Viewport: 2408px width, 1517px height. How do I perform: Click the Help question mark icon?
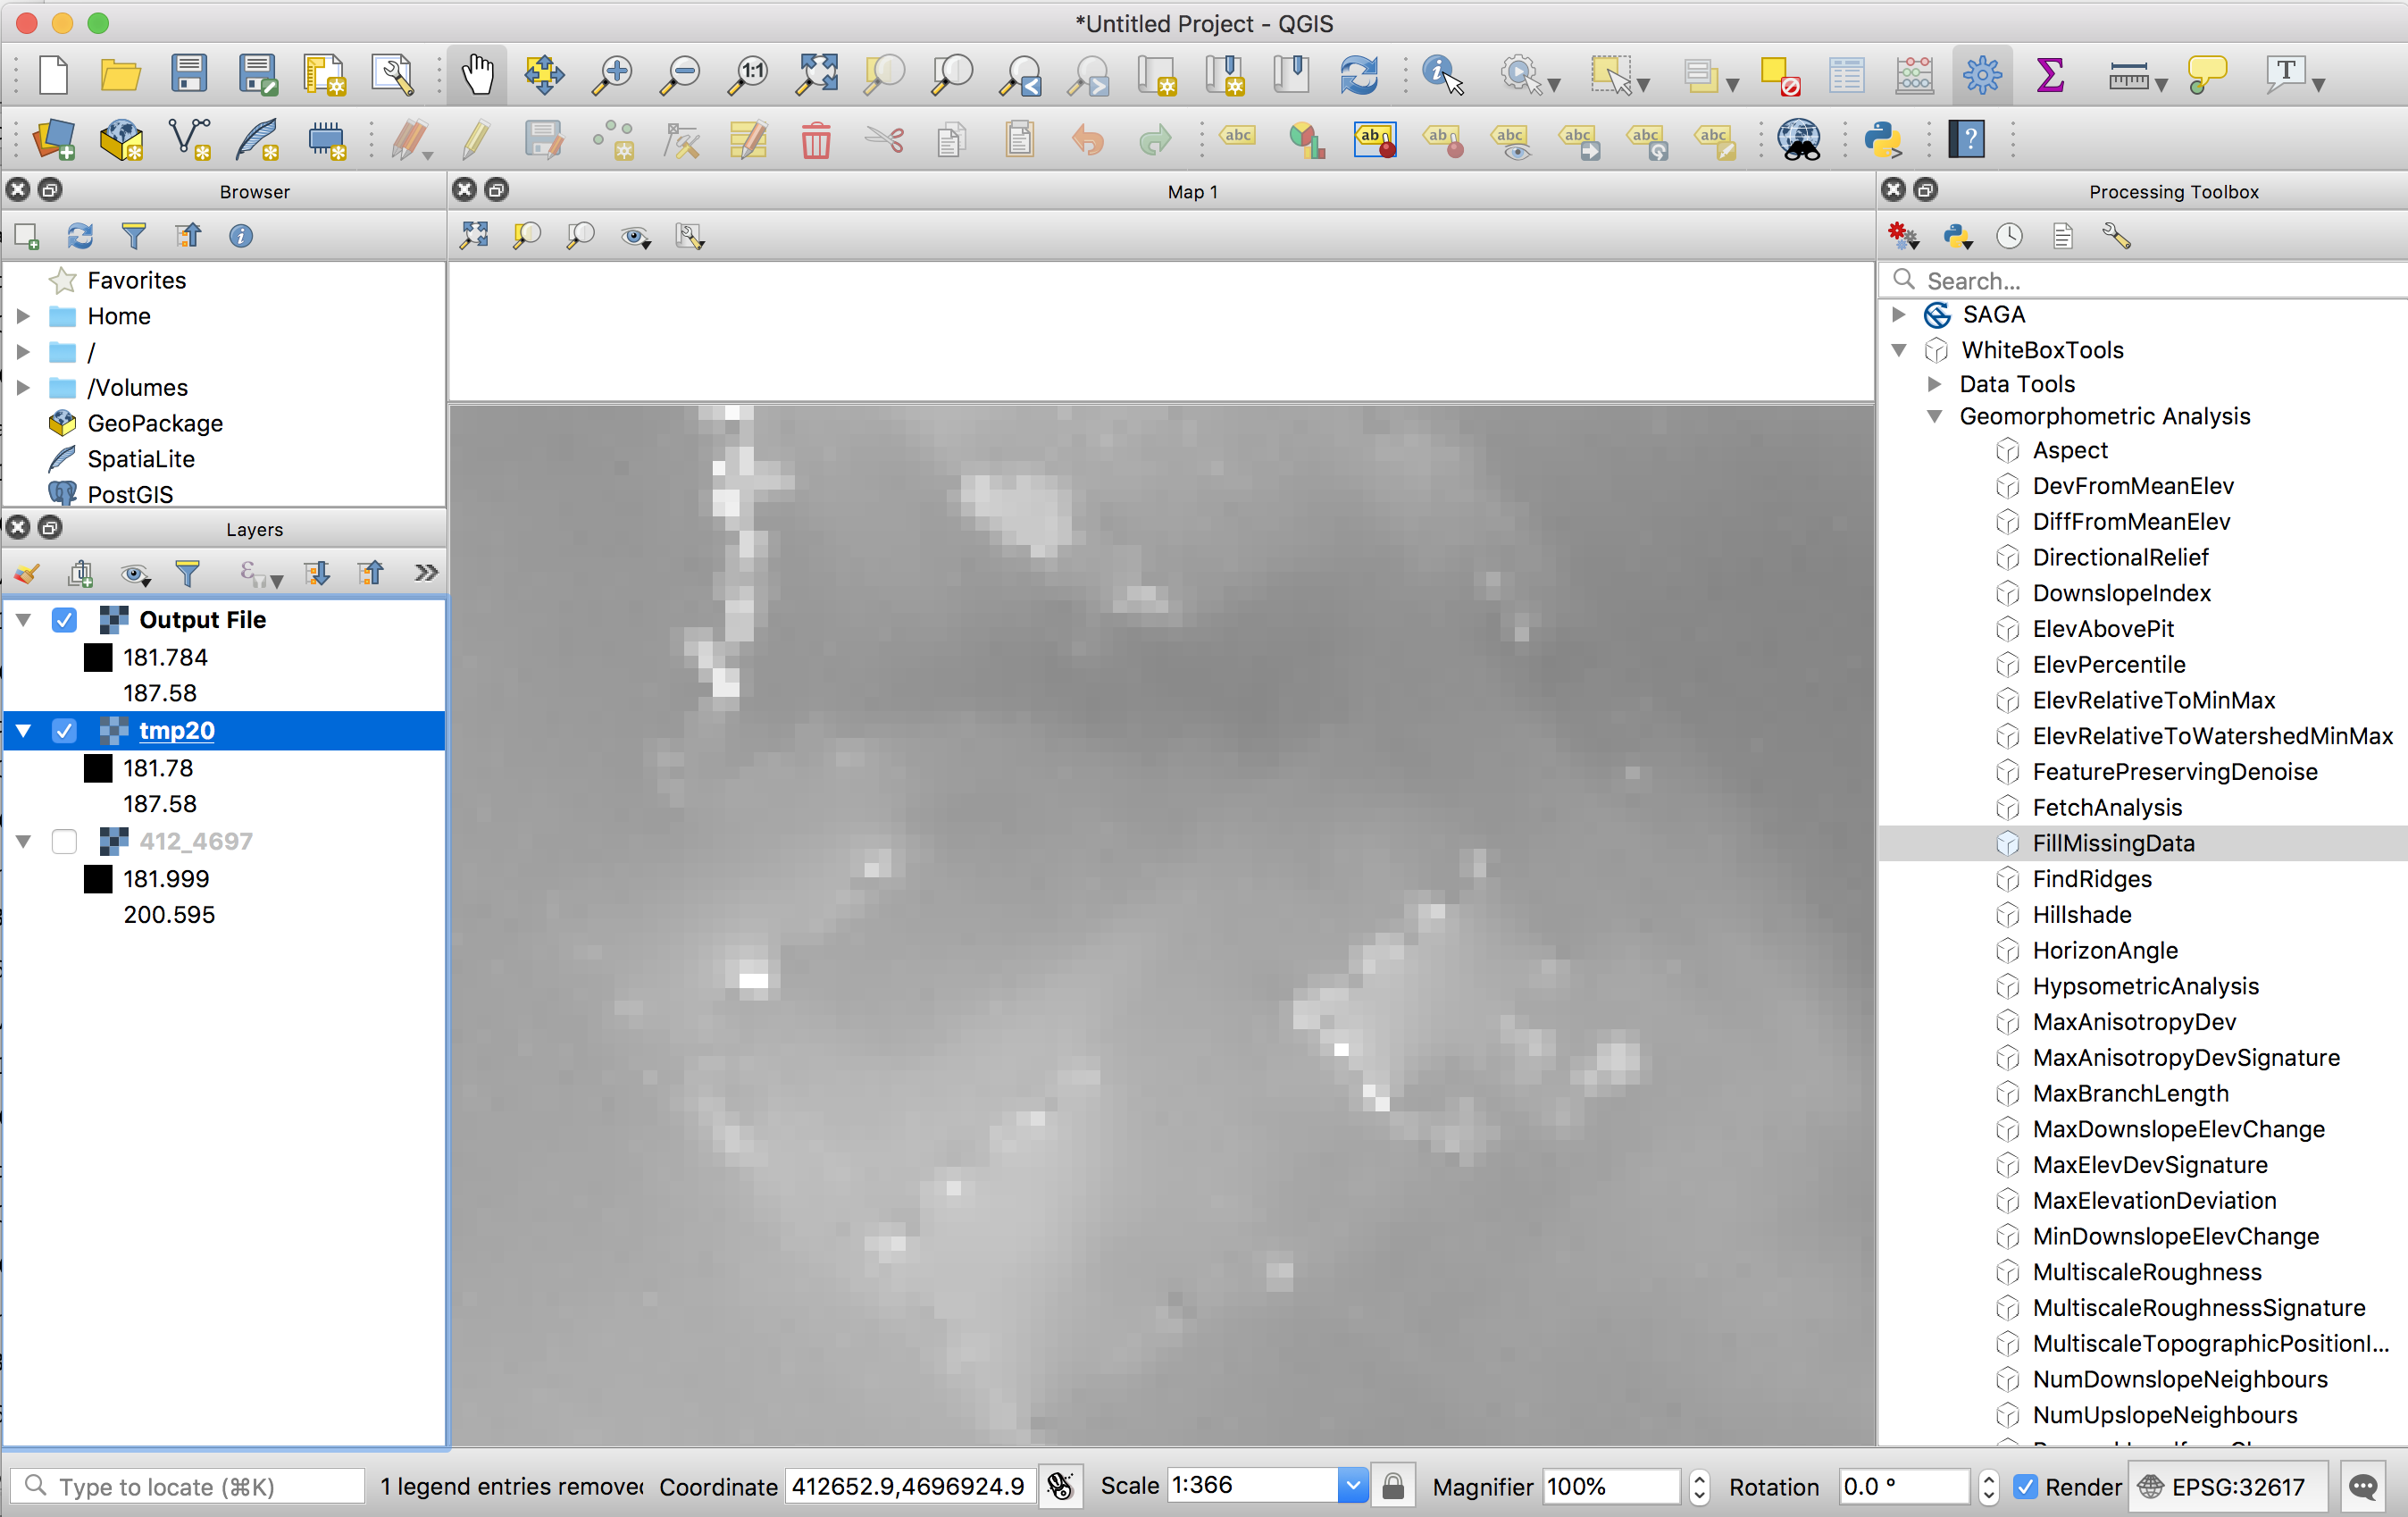(1967, 139)
